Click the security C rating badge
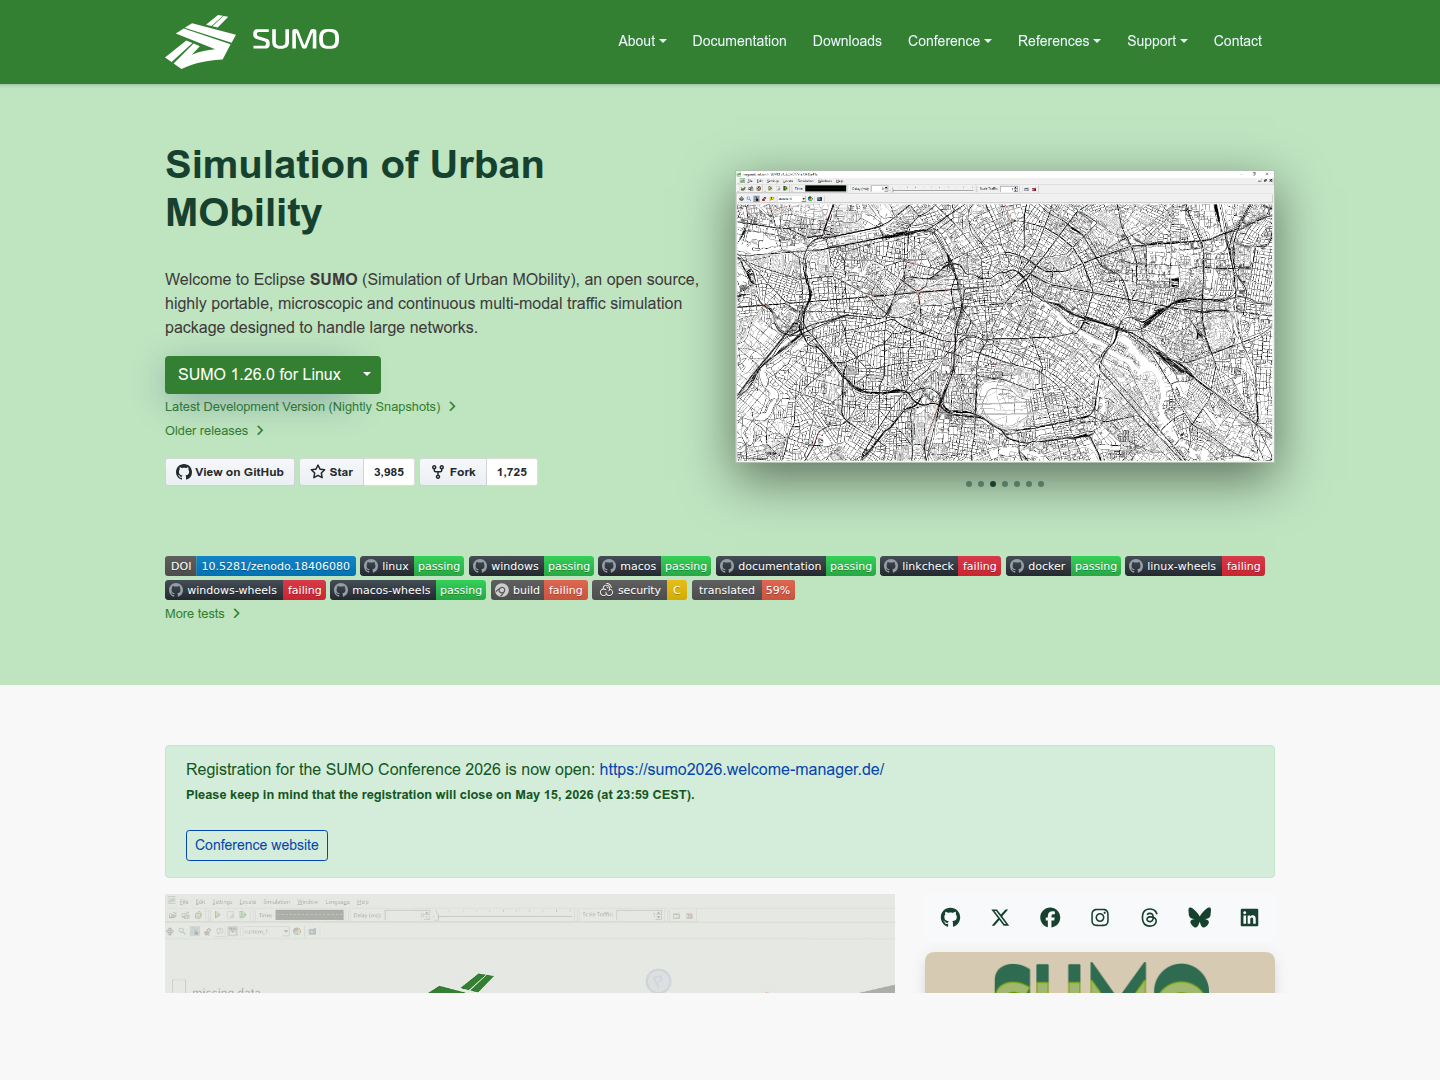The height and width of the screenshot is (1080, 1440). point(639,590)
